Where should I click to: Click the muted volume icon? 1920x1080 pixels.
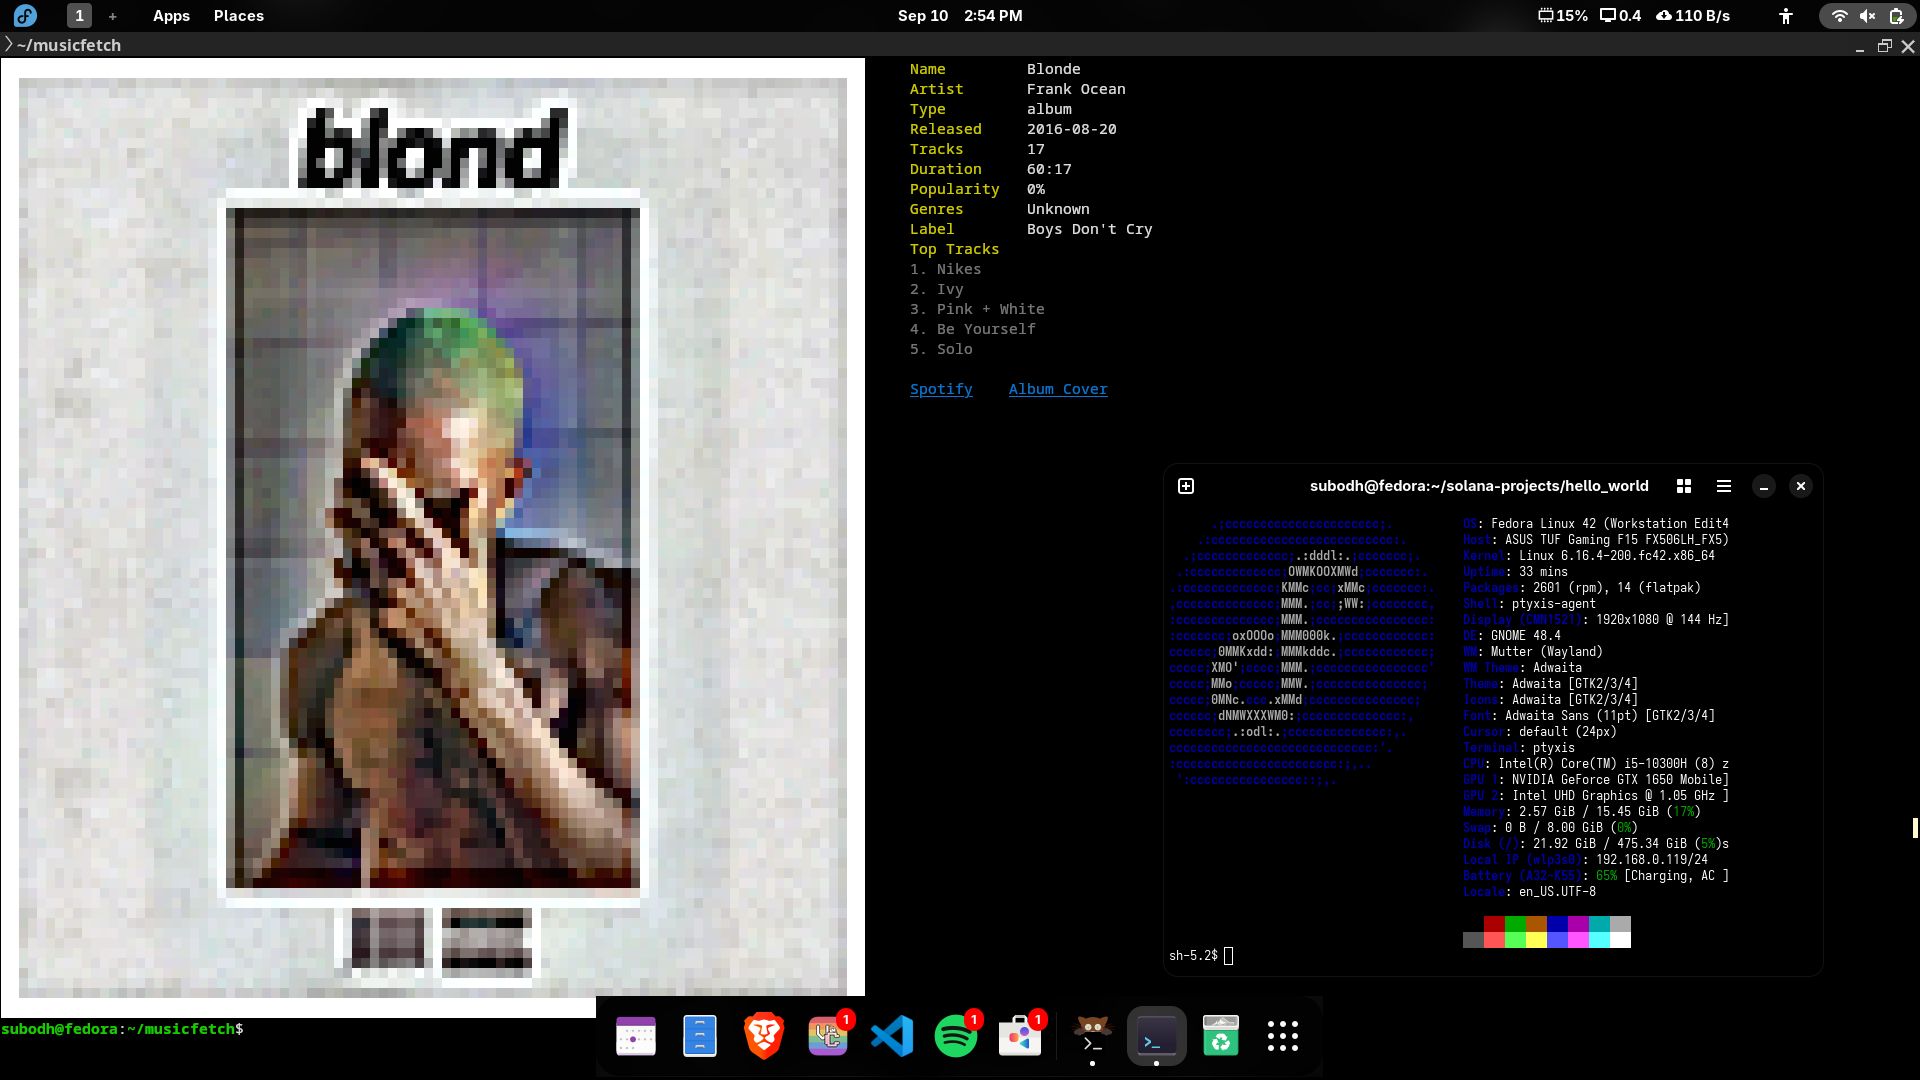coord(1867,16)
